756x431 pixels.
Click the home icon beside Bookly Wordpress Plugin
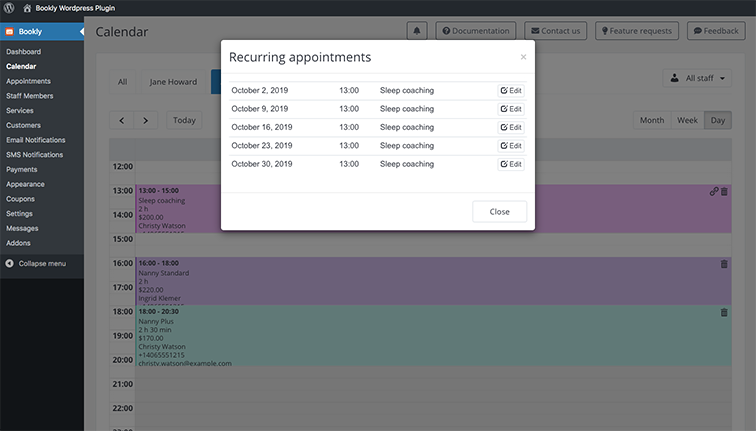27,8
